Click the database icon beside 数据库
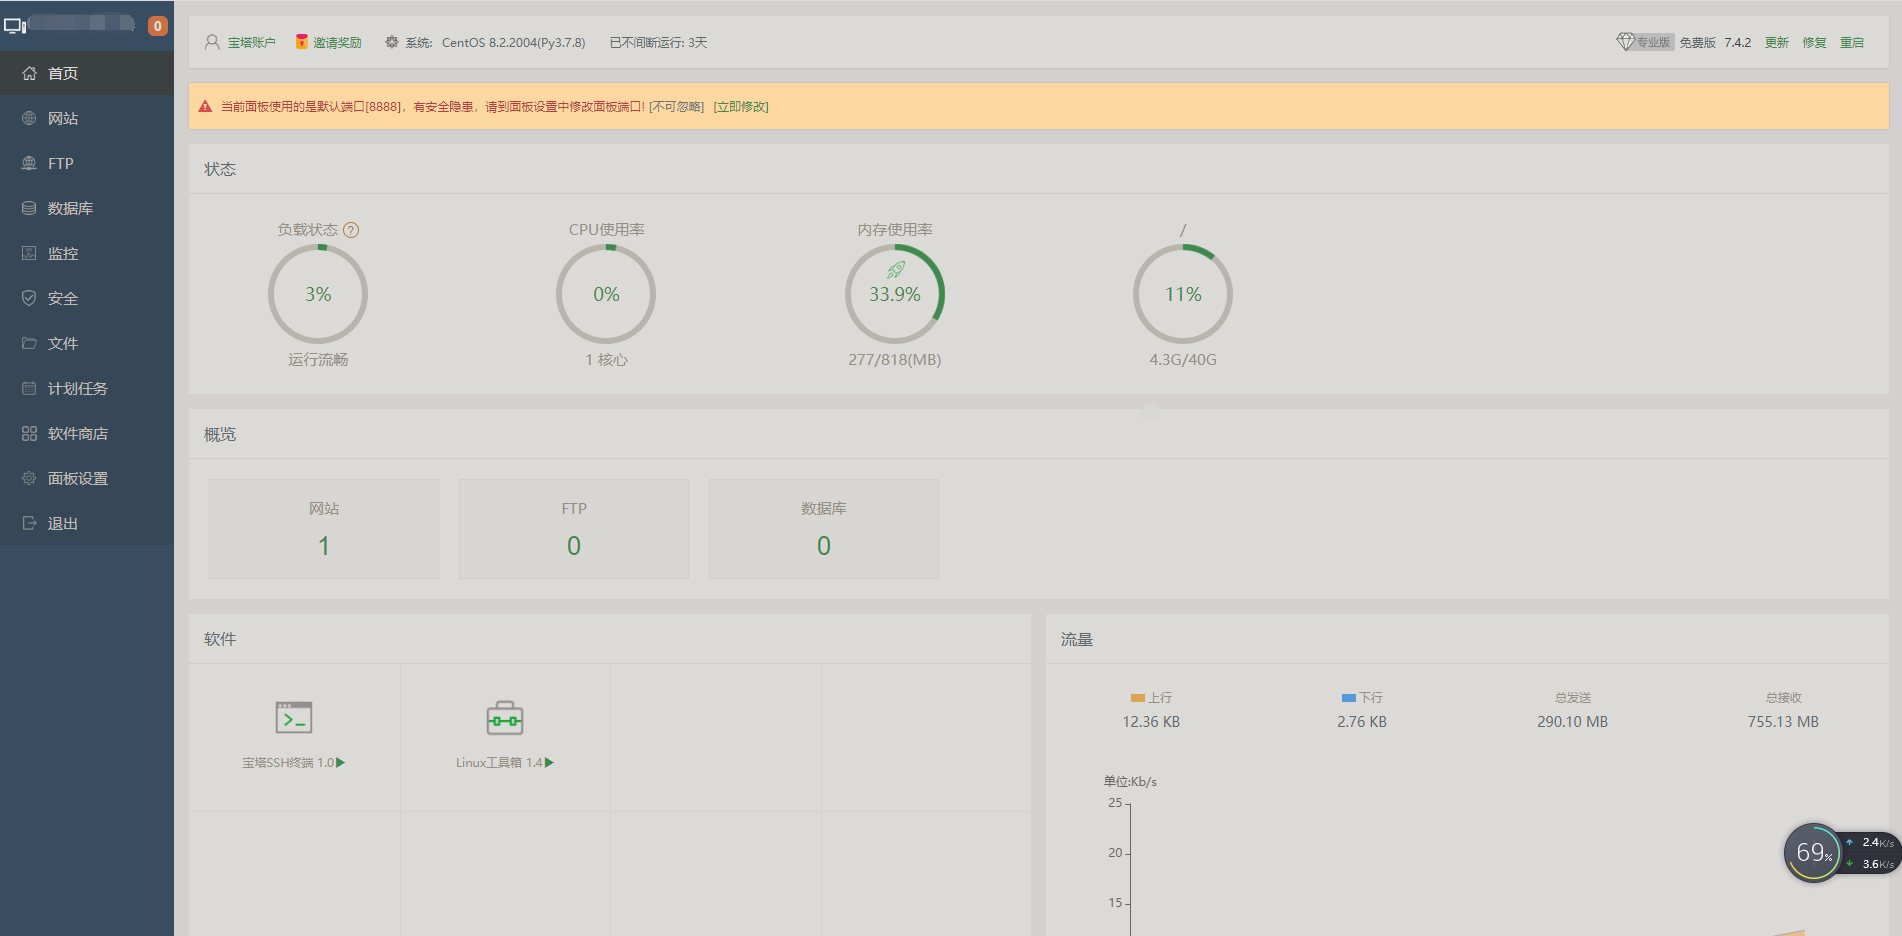This screenshot has height=936, width=1902. click(x=29, y=208)
